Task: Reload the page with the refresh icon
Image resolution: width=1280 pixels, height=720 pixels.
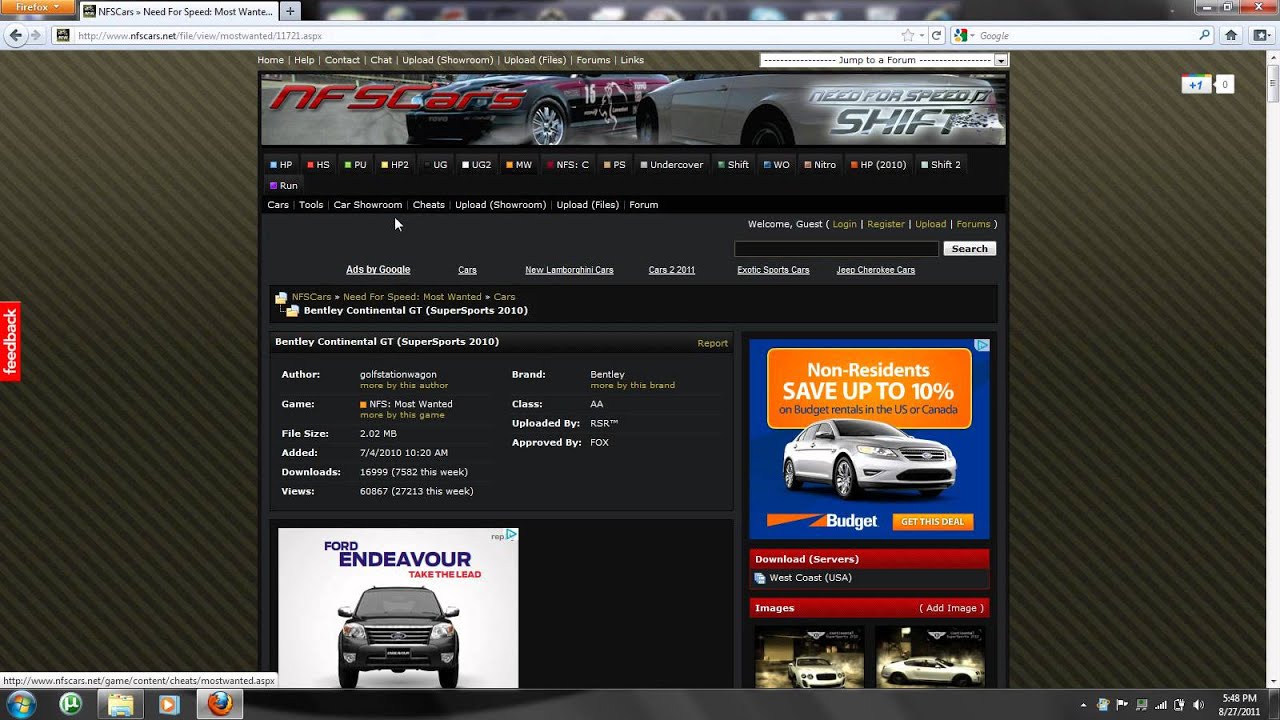Action: [937, 35]
